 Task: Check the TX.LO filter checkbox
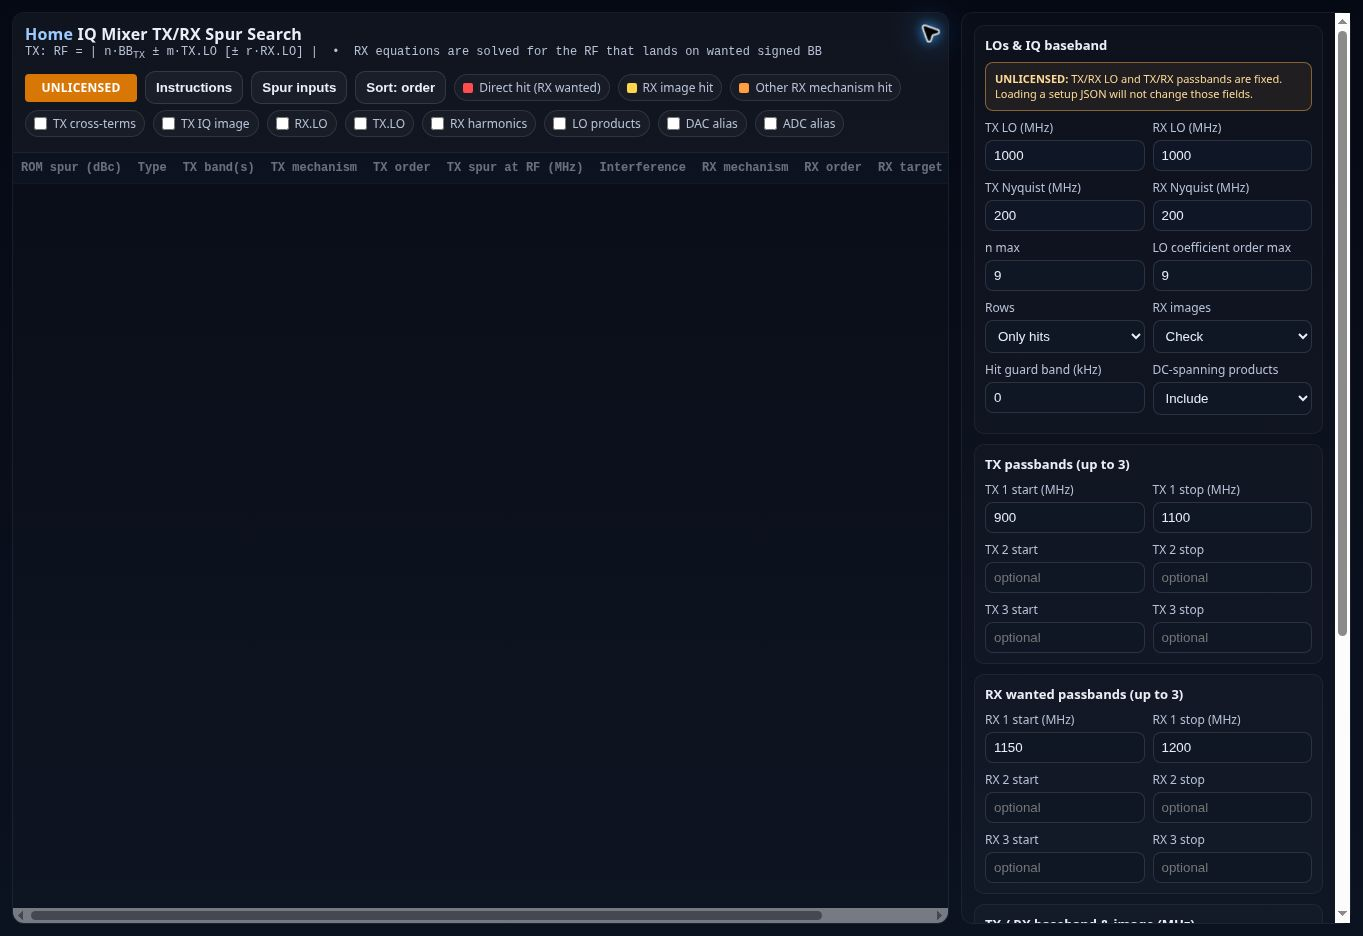(360, 124)
